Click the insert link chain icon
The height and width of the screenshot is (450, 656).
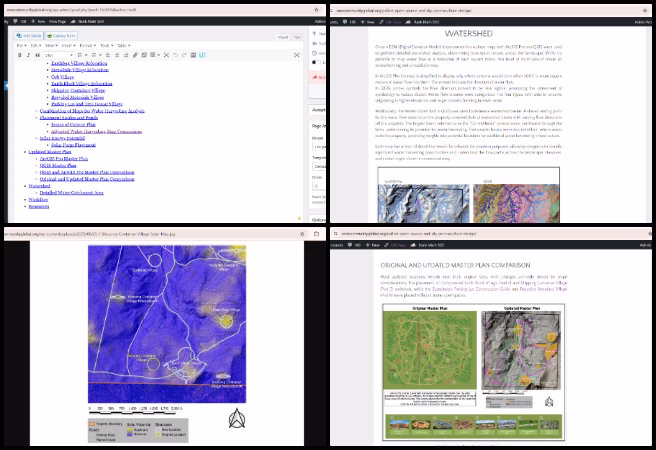pyautogui.click(x=135, y=55)
